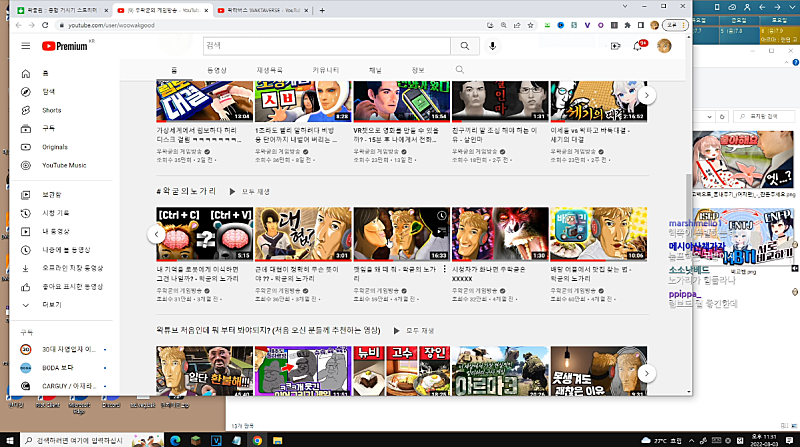Open the notifications bell
The image size is (800, 447).
(639, 46)
